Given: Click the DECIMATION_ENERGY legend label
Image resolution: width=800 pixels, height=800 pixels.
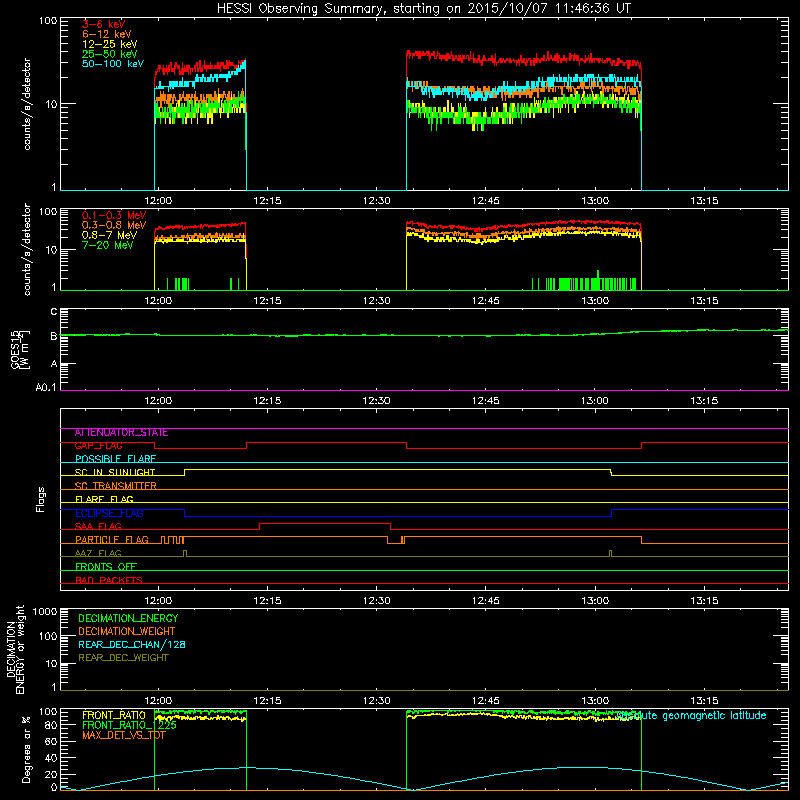Looking at the screenshot, I should pyautogui.click(x=128, y=618).
